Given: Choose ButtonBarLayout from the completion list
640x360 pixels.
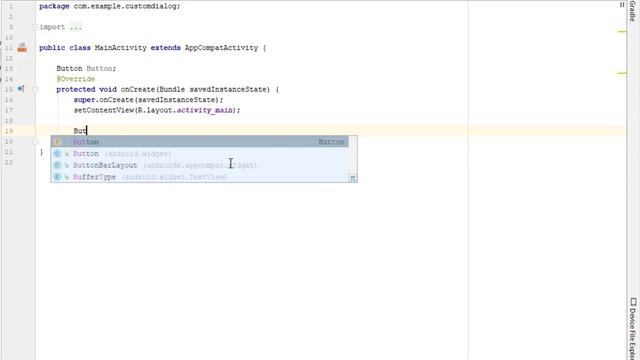Looking at the screenshot, I should point(200,165).
